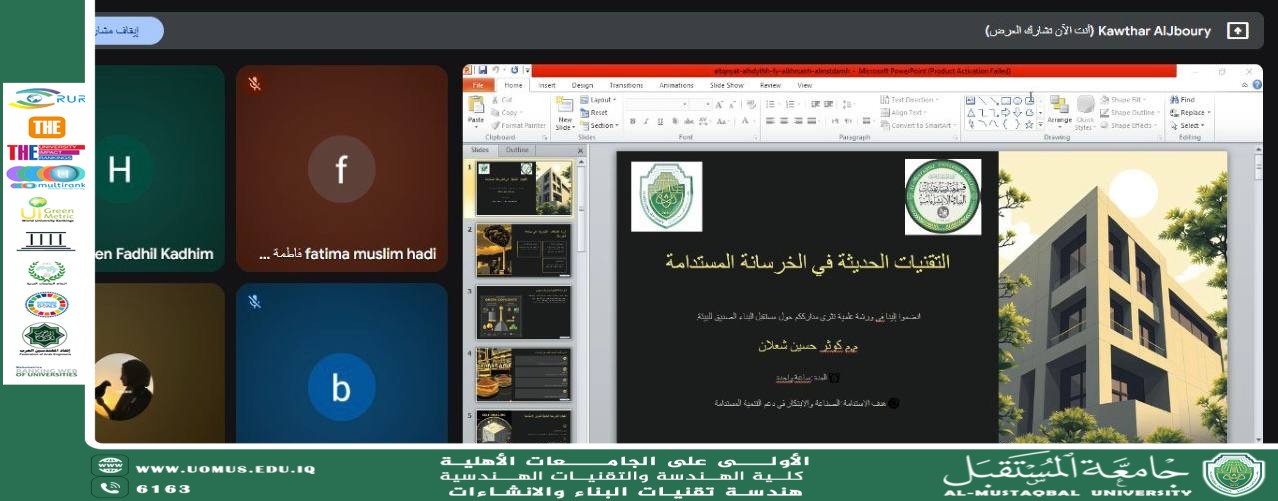
Task: Open the Section dropdown
Action: [x=599, y=126]
